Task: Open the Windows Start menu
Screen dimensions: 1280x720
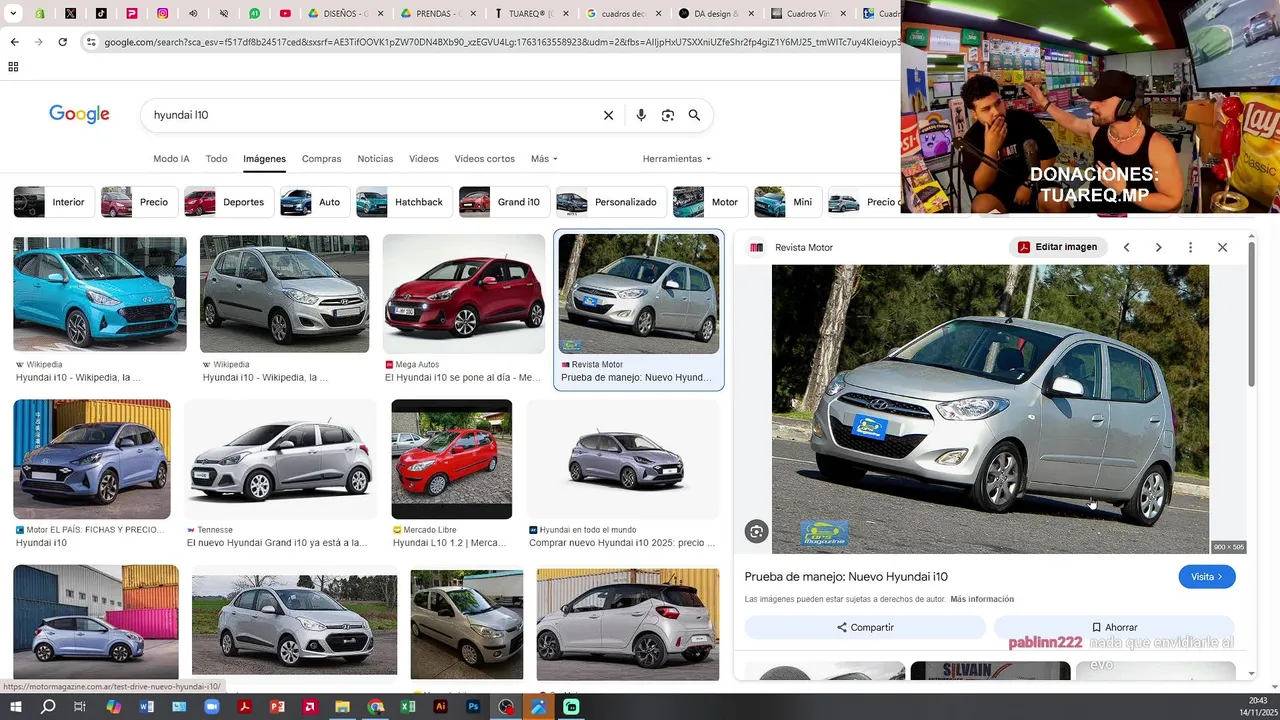Action: point(15,707)
